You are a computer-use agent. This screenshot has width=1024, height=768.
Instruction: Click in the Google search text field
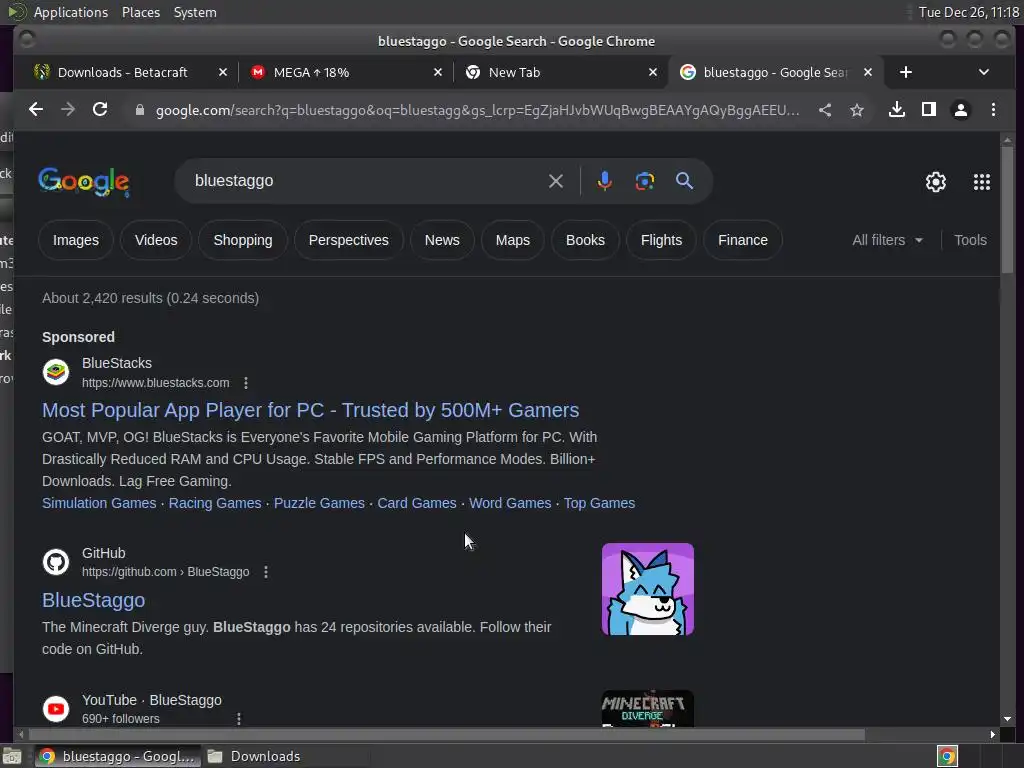coord(366,181)
